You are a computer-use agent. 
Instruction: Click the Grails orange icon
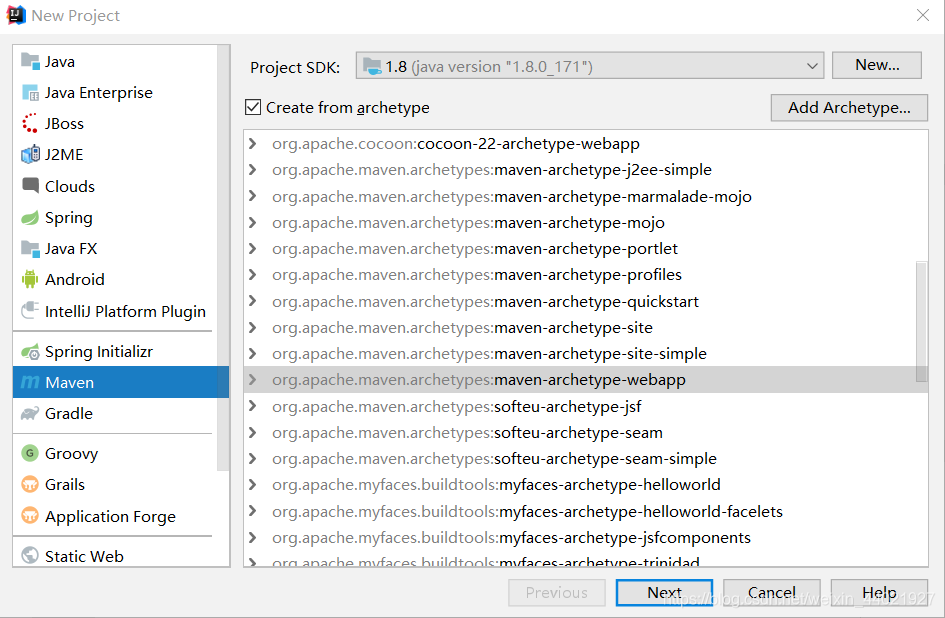(30, 484)
